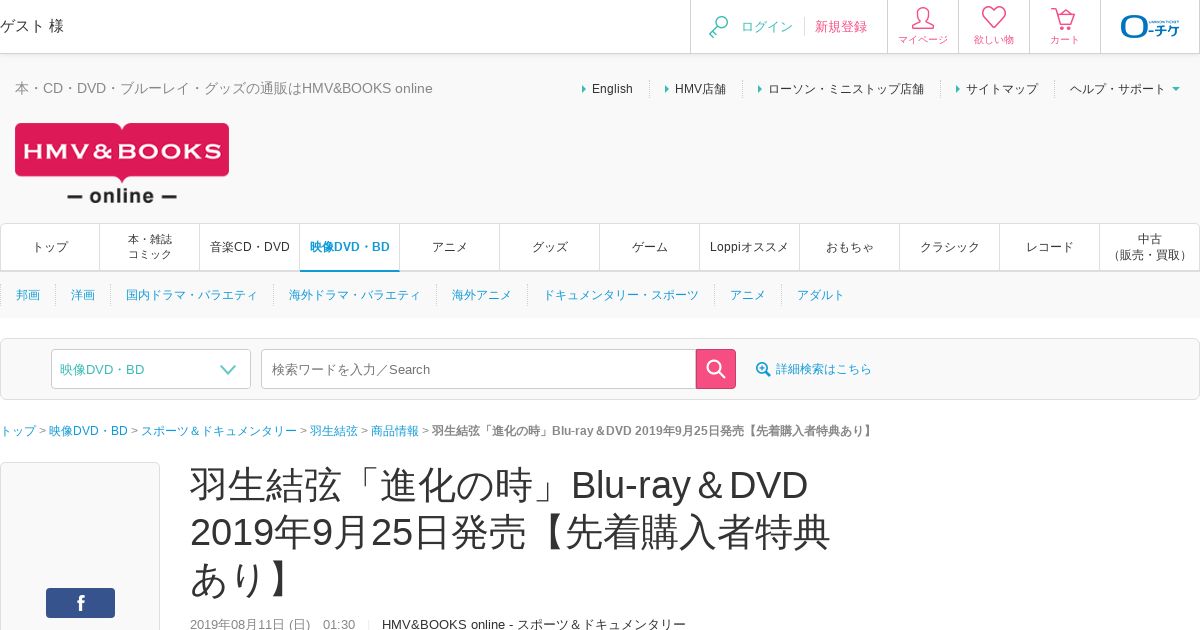Select the 本・雑誌 コミック tab
This screenshot has width=1200, height=630.
click(150, 247)
